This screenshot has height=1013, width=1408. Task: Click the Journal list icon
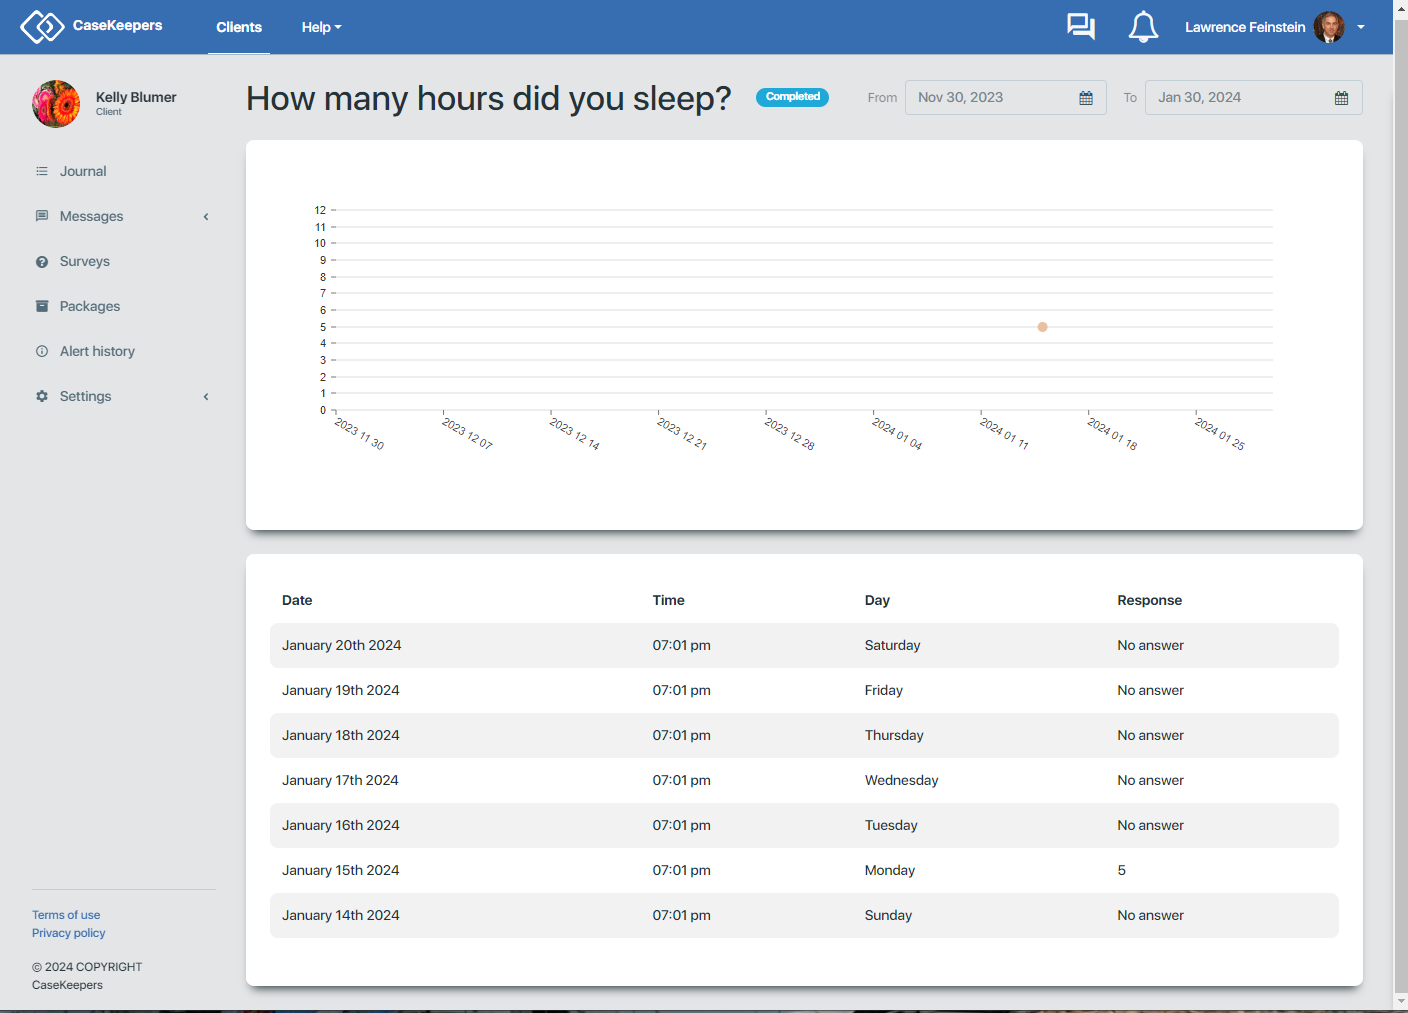[x=42, y=171]
